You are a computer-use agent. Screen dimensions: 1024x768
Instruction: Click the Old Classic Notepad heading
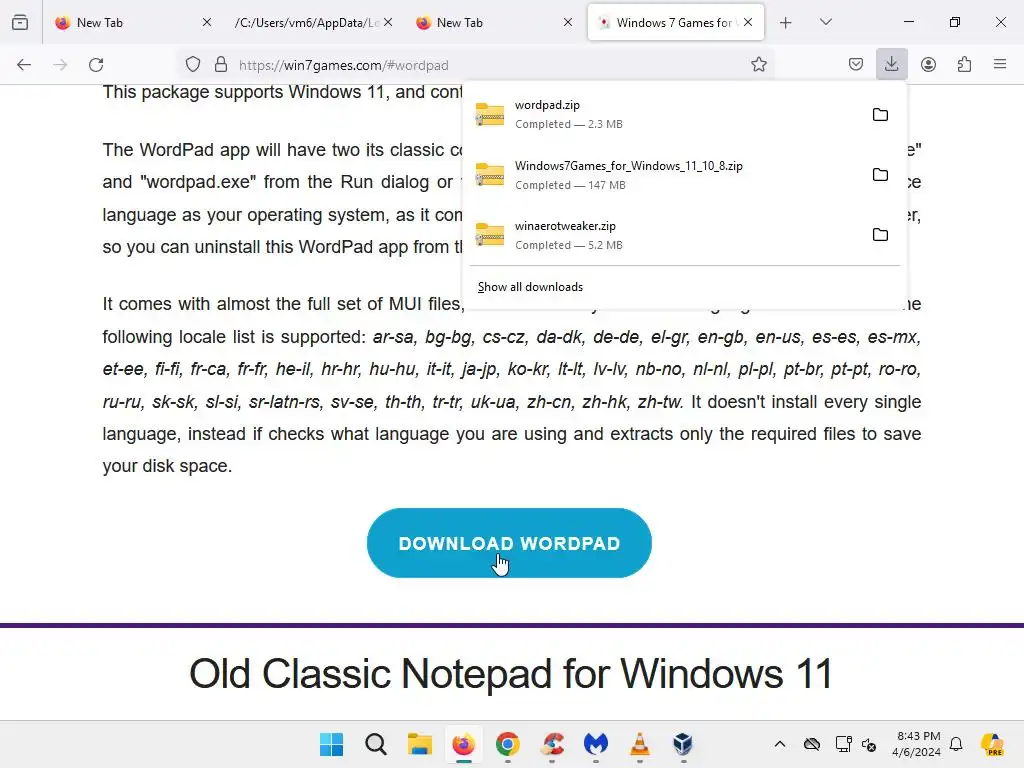point(511,673)
